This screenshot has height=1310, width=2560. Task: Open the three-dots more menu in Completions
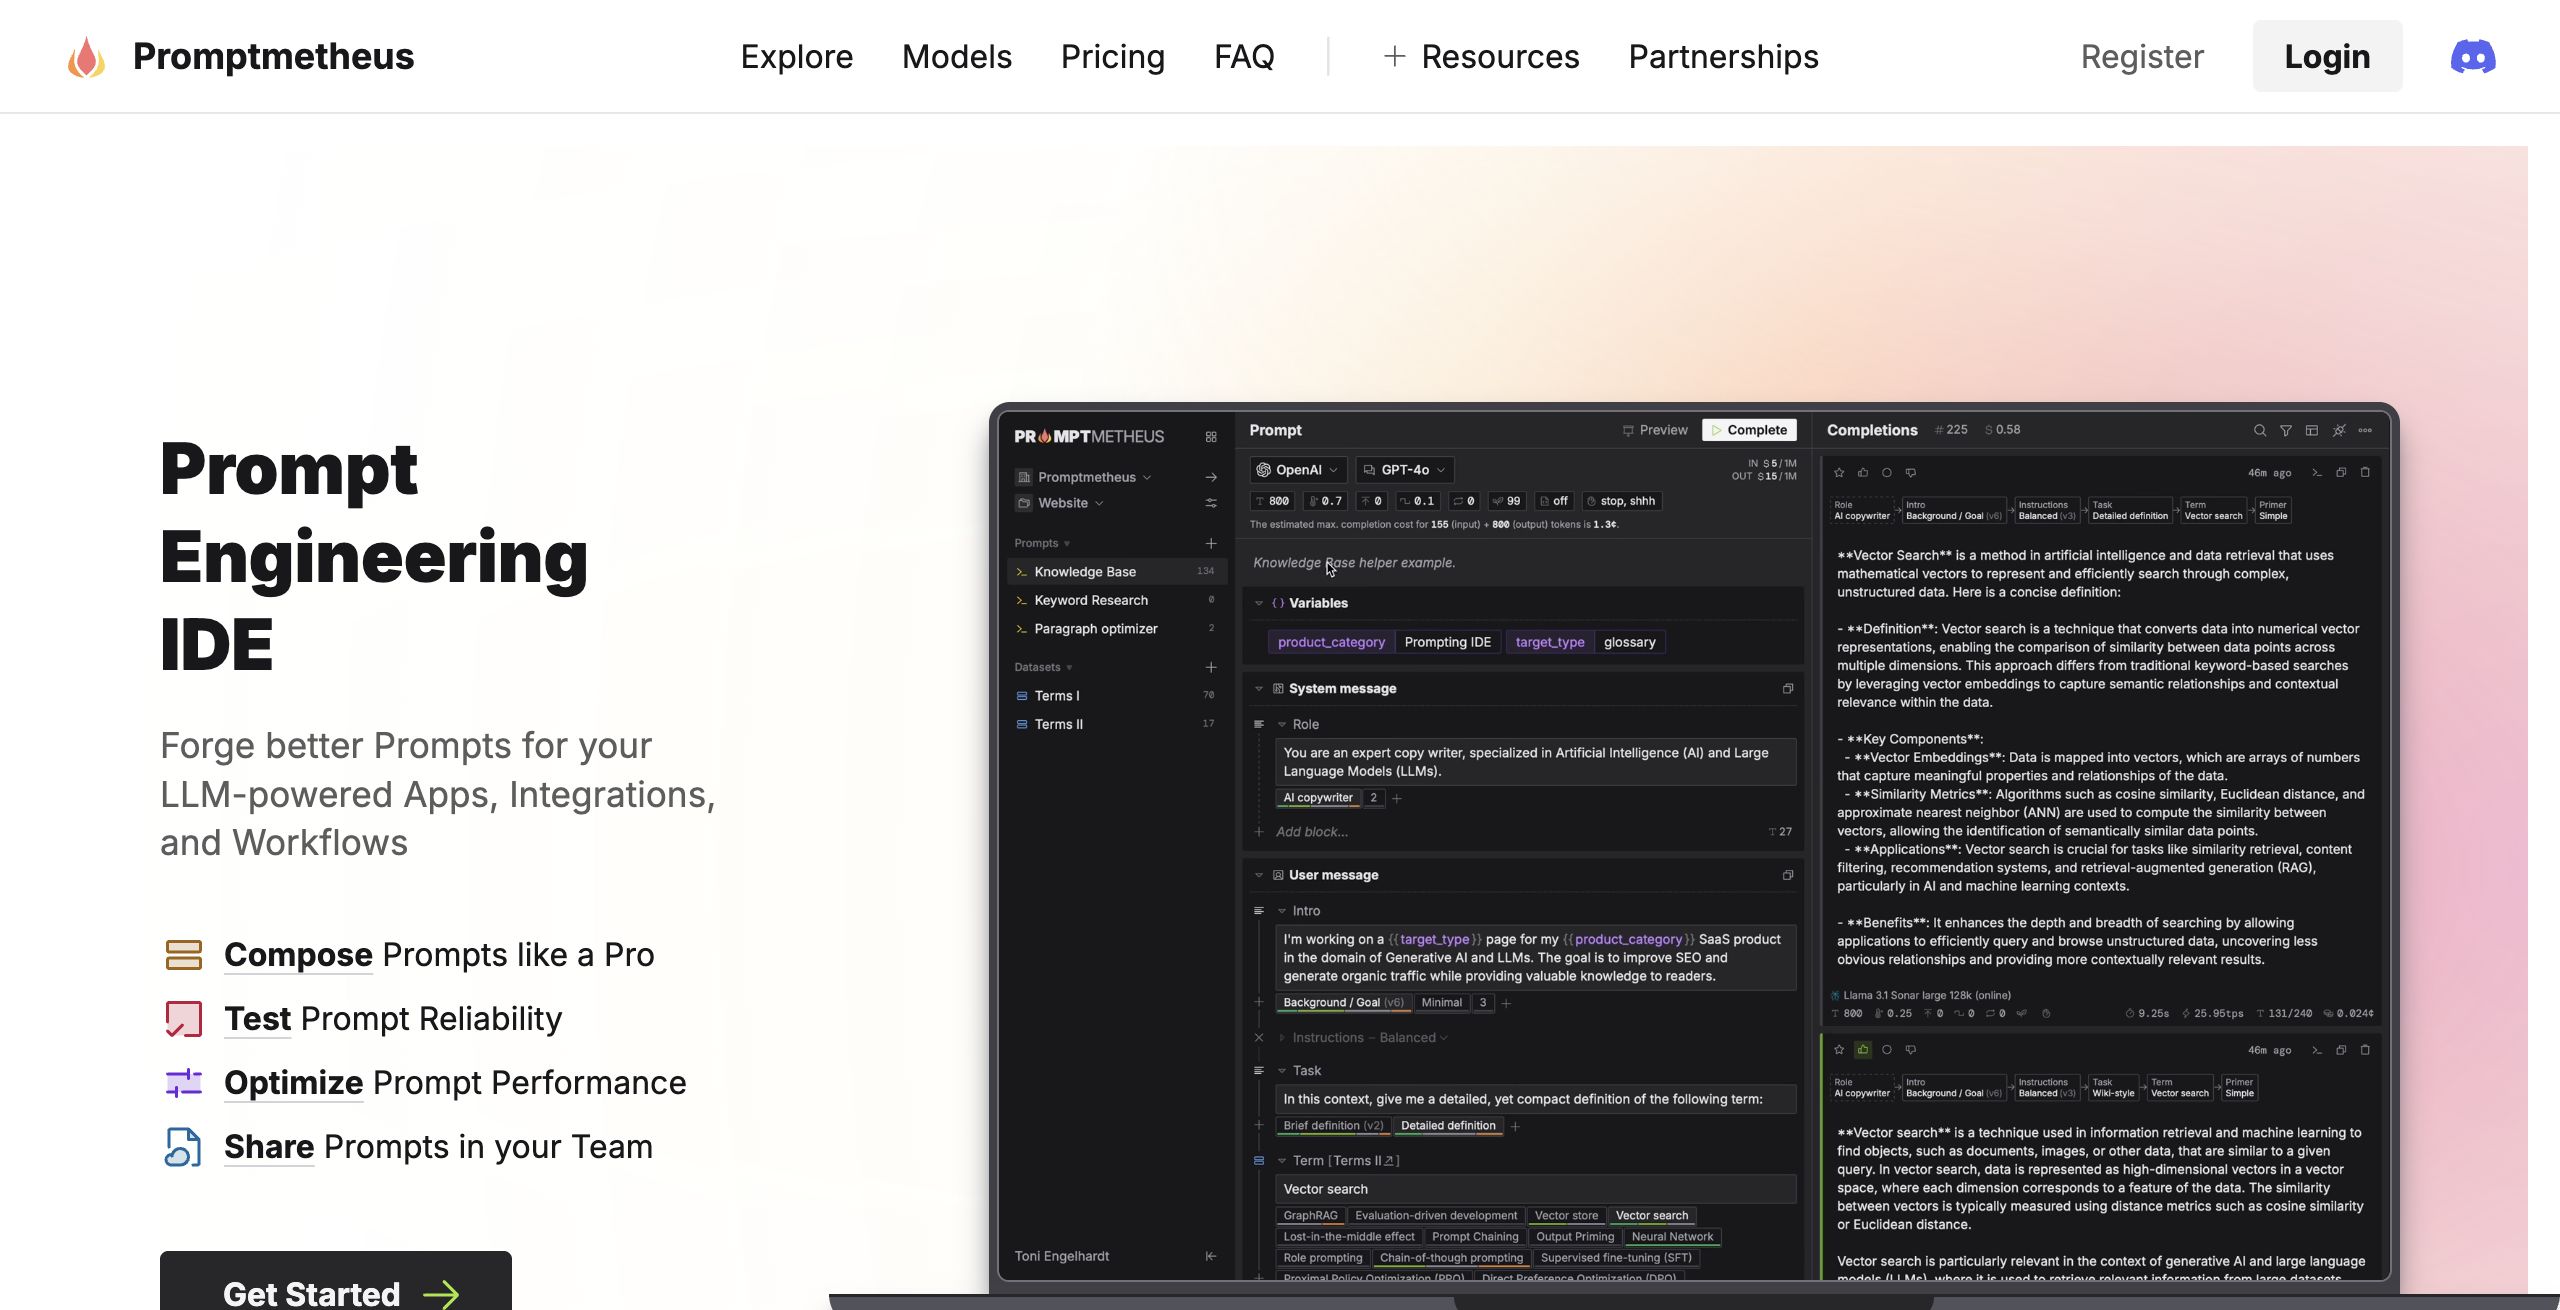[2365, 430]
